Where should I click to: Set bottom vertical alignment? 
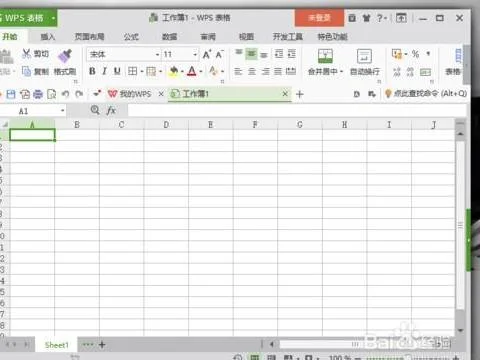(264, 54)
